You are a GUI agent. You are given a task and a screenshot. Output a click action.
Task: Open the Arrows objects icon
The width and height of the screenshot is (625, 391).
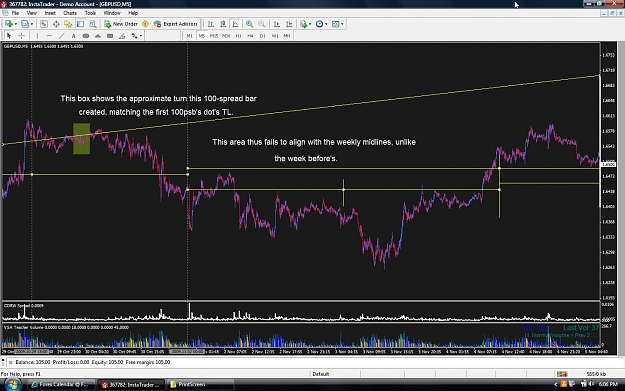134,36
